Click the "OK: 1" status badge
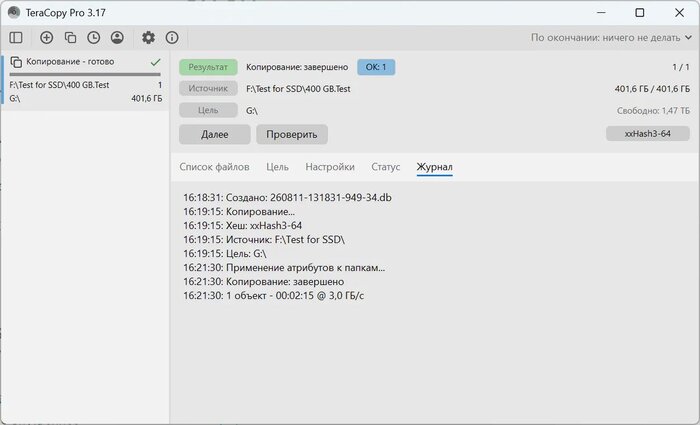This screenshot has width=700, height=425. pos(376,67)
